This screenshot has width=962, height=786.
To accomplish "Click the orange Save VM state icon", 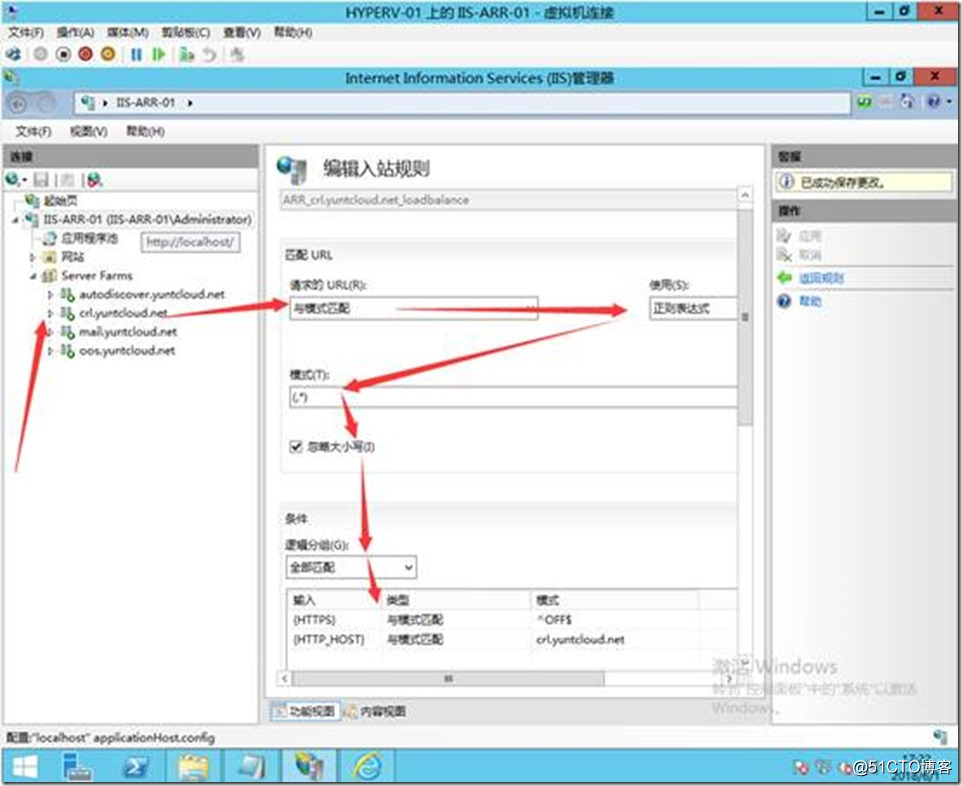I will click(108, 55).
